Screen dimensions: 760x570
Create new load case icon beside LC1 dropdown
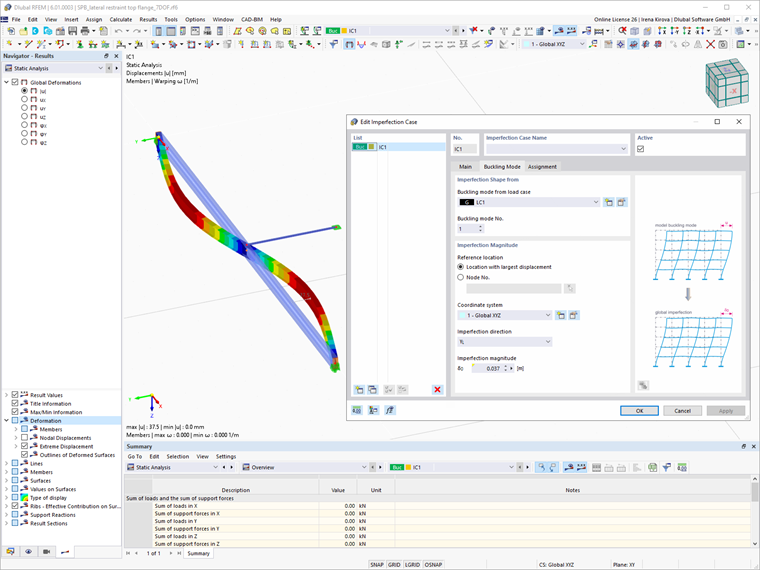(608, 202)
